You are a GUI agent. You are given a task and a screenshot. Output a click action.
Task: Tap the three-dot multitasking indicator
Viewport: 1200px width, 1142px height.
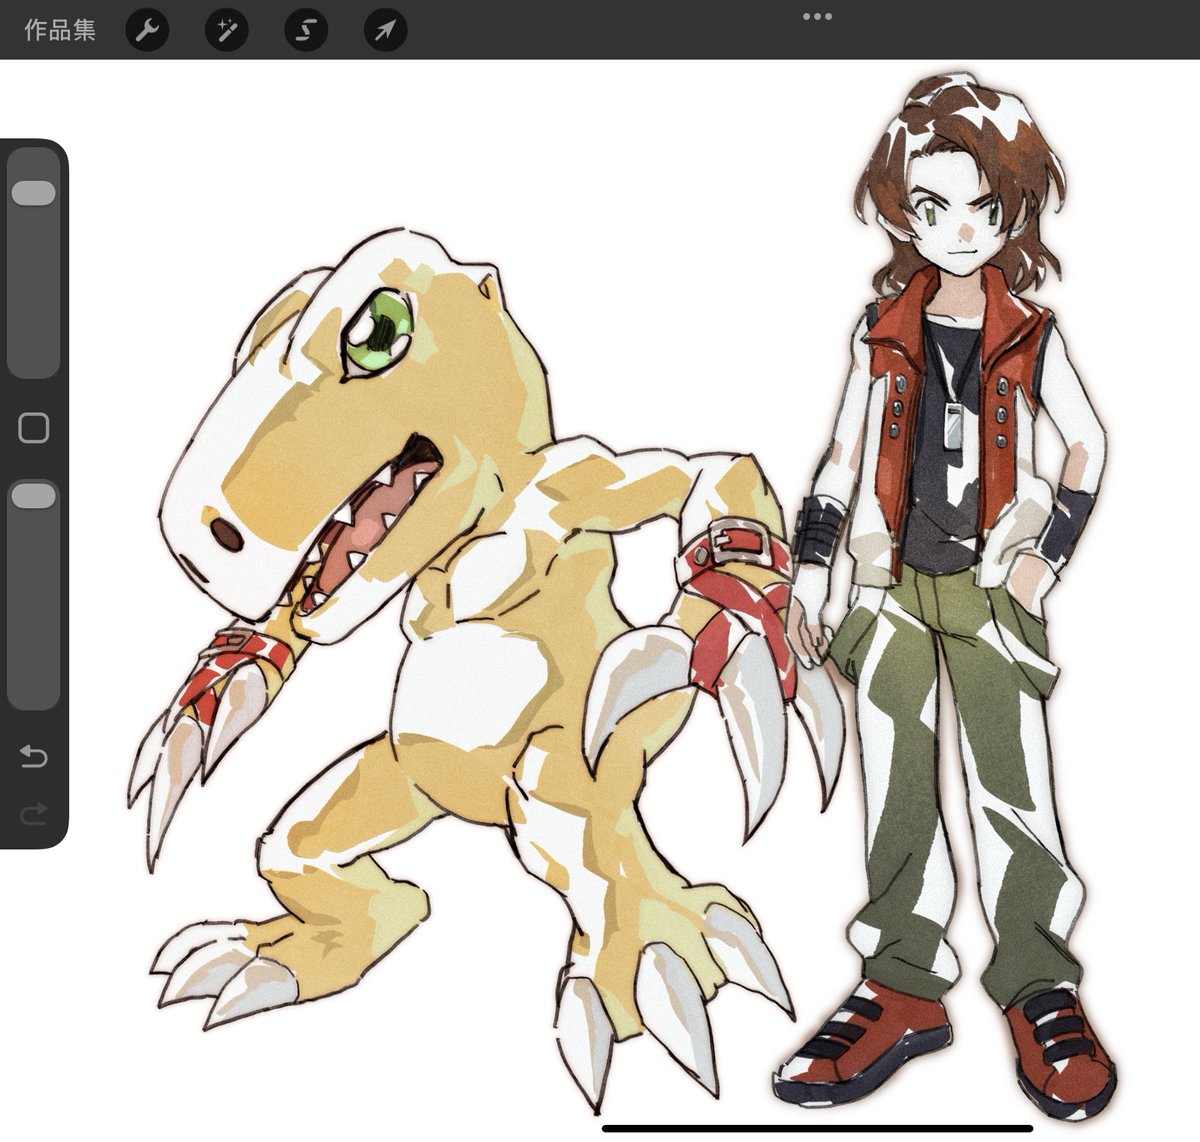(x=817, y=16)
